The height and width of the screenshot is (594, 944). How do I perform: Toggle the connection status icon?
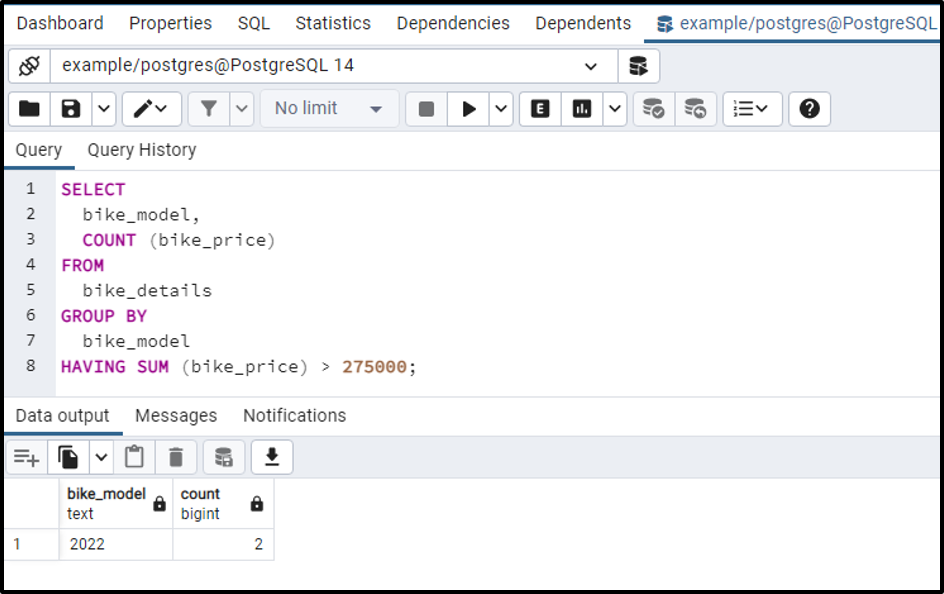(x=29, y=66)
